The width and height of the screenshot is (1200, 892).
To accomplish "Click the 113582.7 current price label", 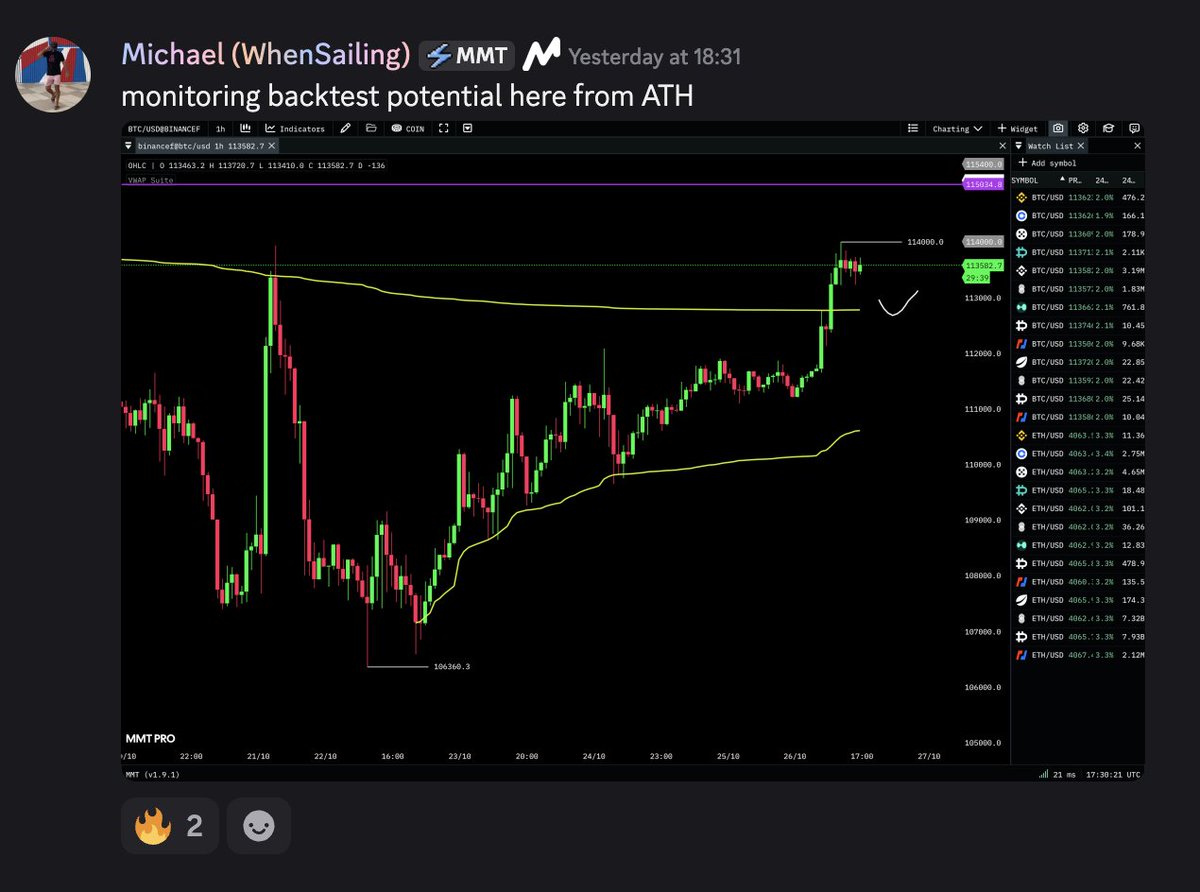I will coord(981,266).
